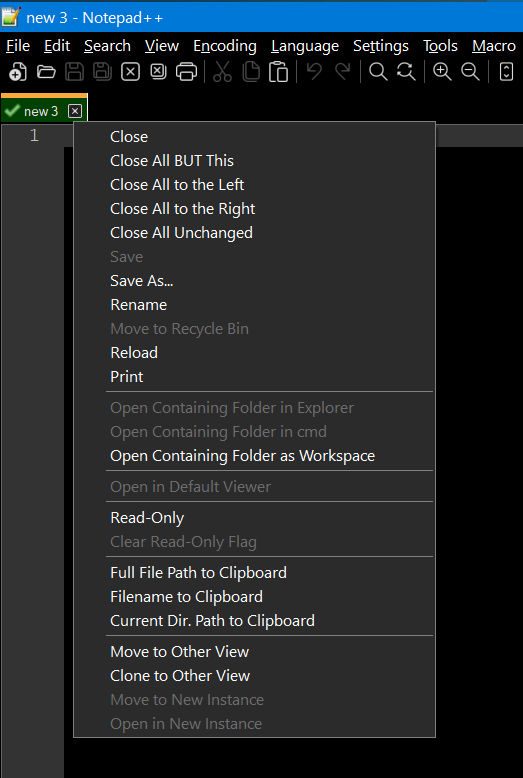Viewport: 523px width, 778px height.
Task: Click the Save All icon
Action: tap(102, 72)
